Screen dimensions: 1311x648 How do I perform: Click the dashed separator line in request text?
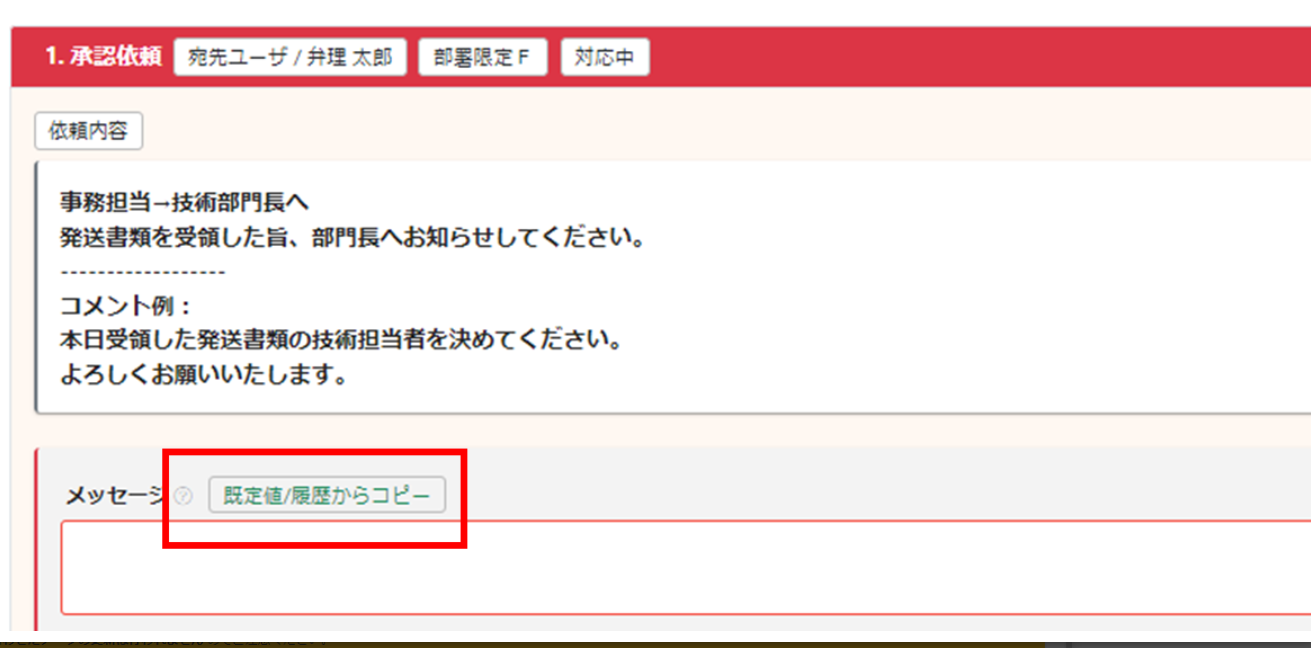click(143, 272)
